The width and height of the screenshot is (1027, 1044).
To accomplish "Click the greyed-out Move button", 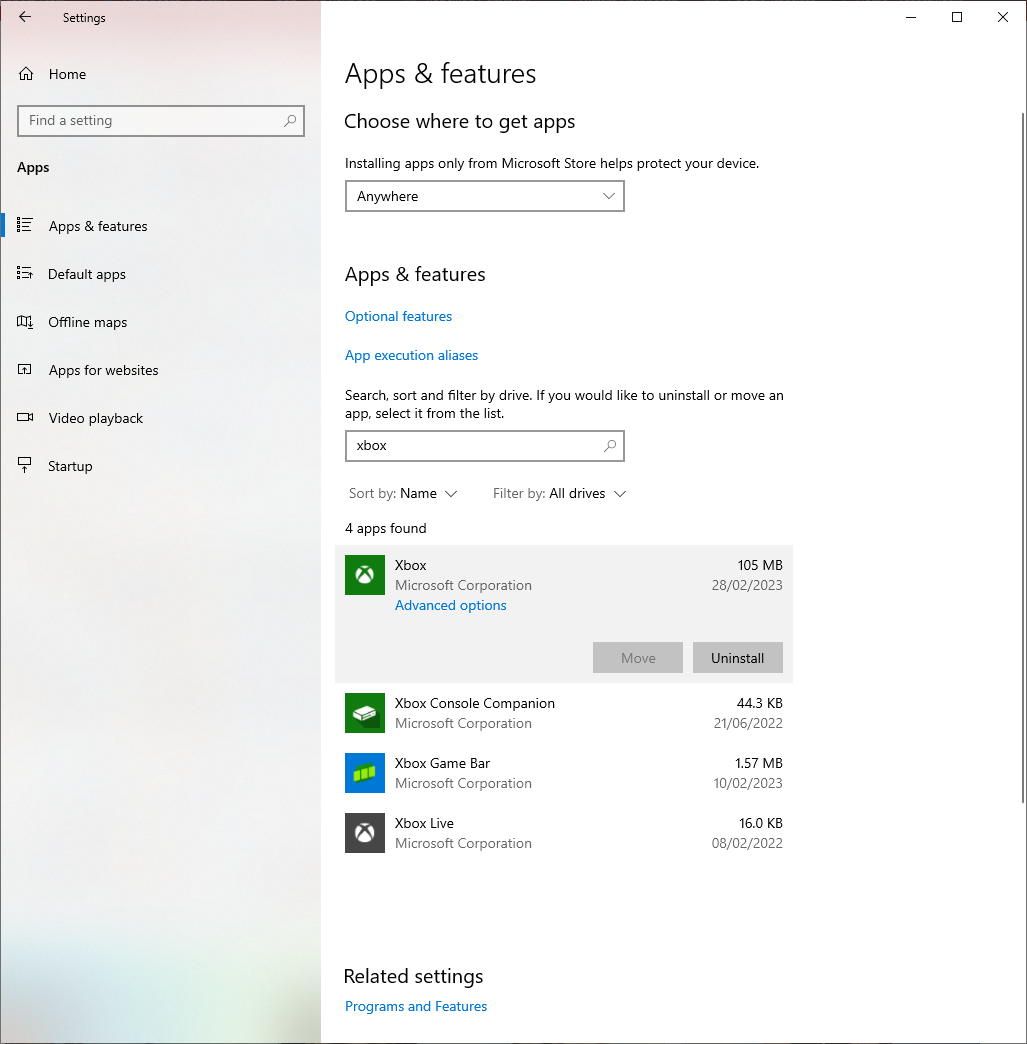I will point(638,658).
